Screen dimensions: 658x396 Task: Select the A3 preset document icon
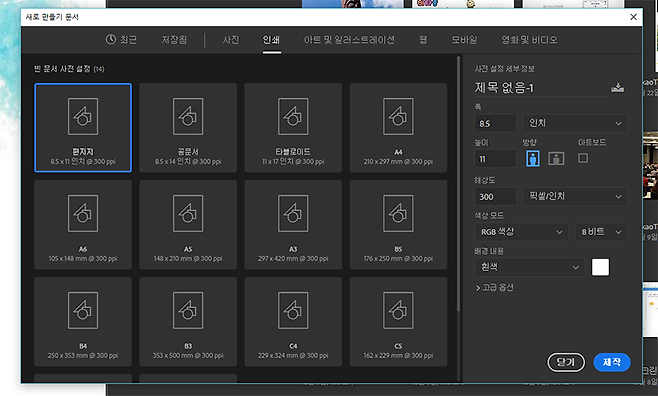(x=293, y=214)
